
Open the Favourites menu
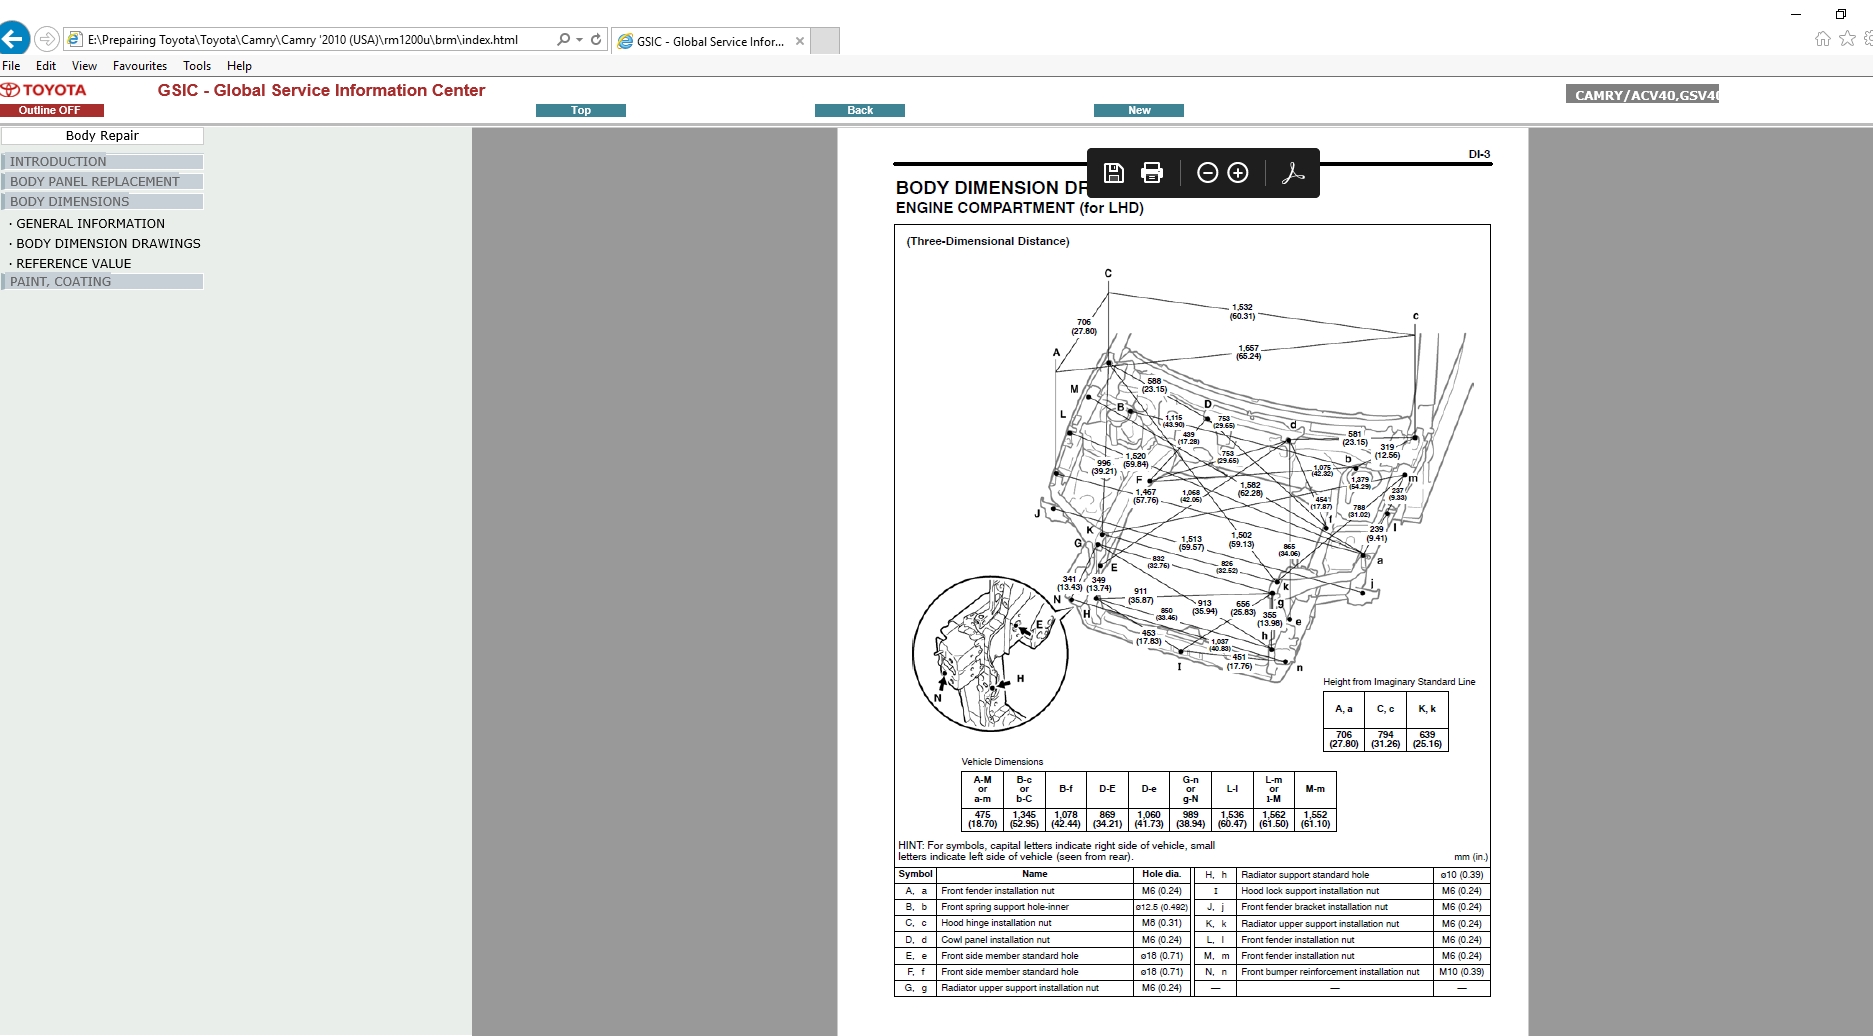click(140, 66)
